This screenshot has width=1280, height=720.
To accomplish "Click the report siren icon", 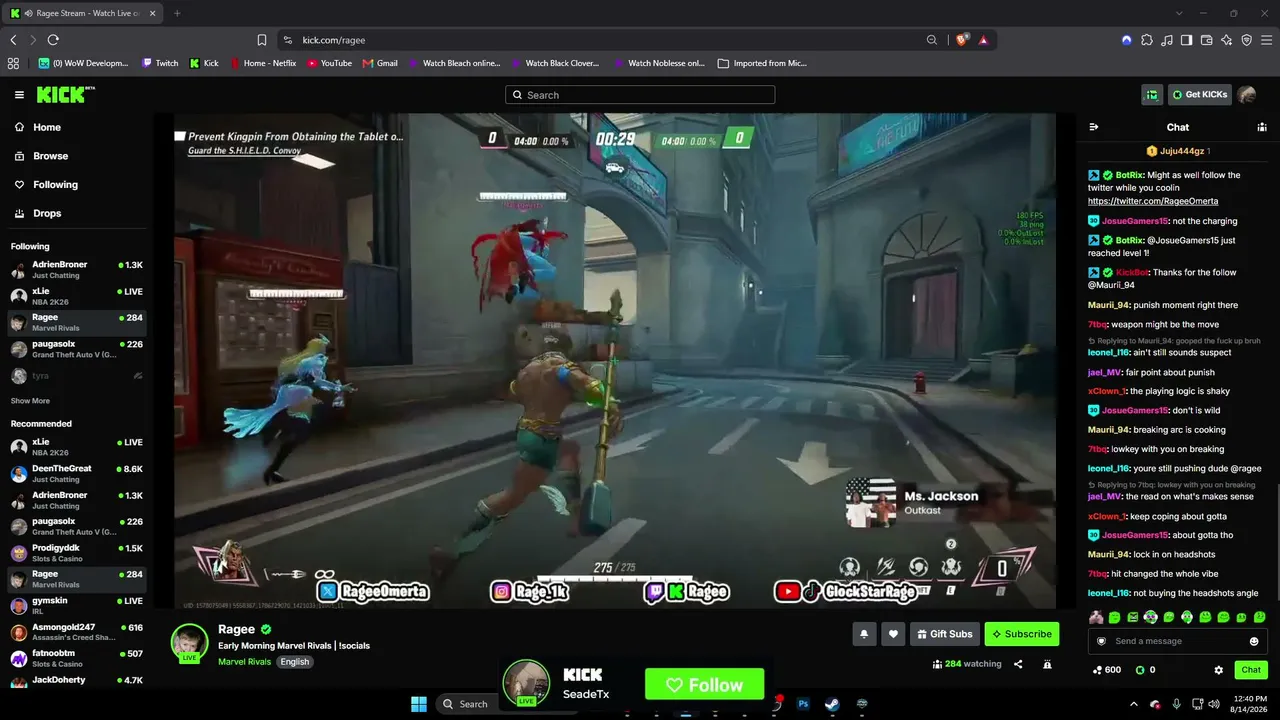I will [x=1047, y=664].
